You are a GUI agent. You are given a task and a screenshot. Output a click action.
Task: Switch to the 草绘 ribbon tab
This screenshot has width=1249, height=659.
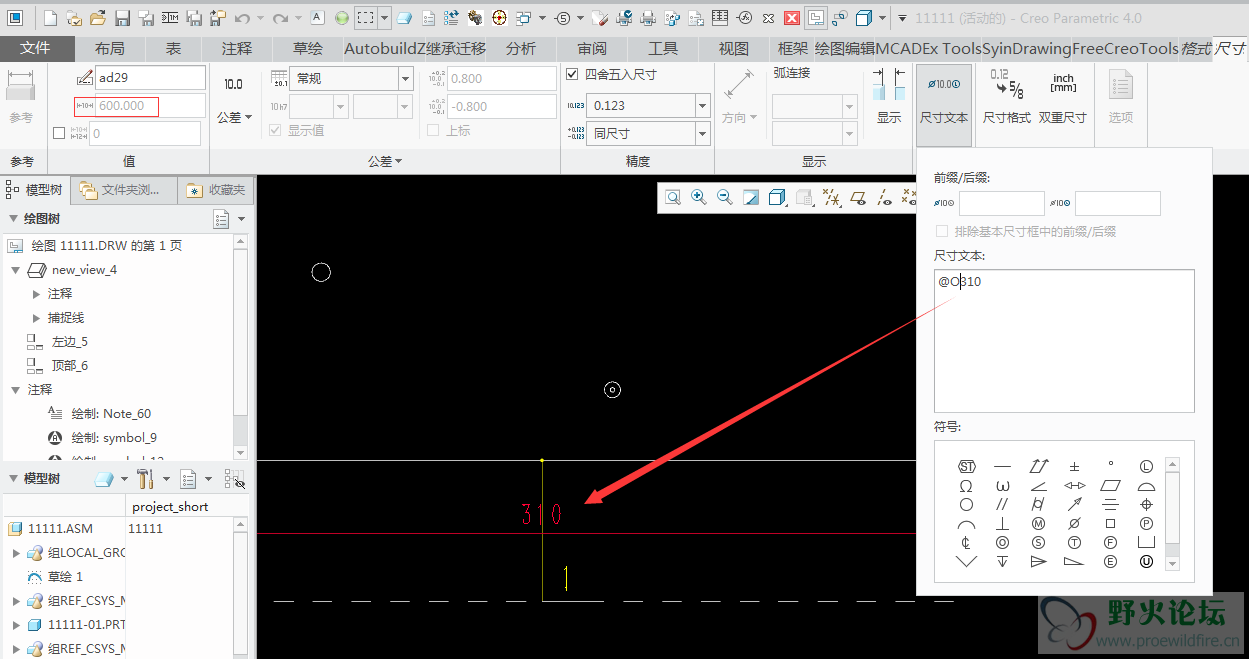pos(308,48)
